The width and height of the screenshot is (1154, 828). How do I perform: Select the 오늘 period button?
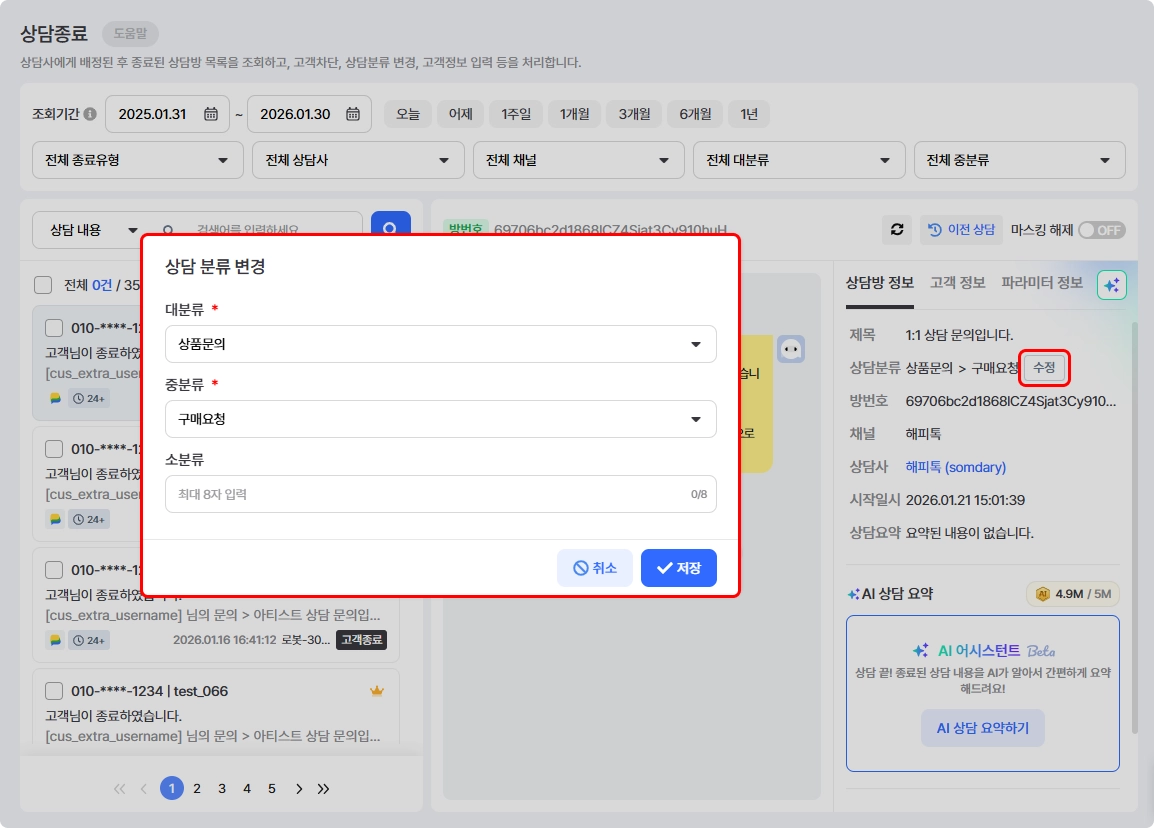coord(408,114)
